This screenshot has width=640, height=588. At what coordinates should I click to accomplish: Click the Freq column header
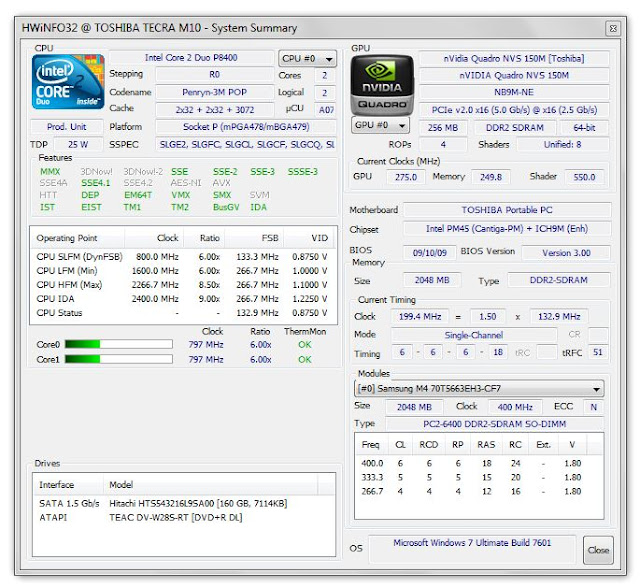[371, 445]
